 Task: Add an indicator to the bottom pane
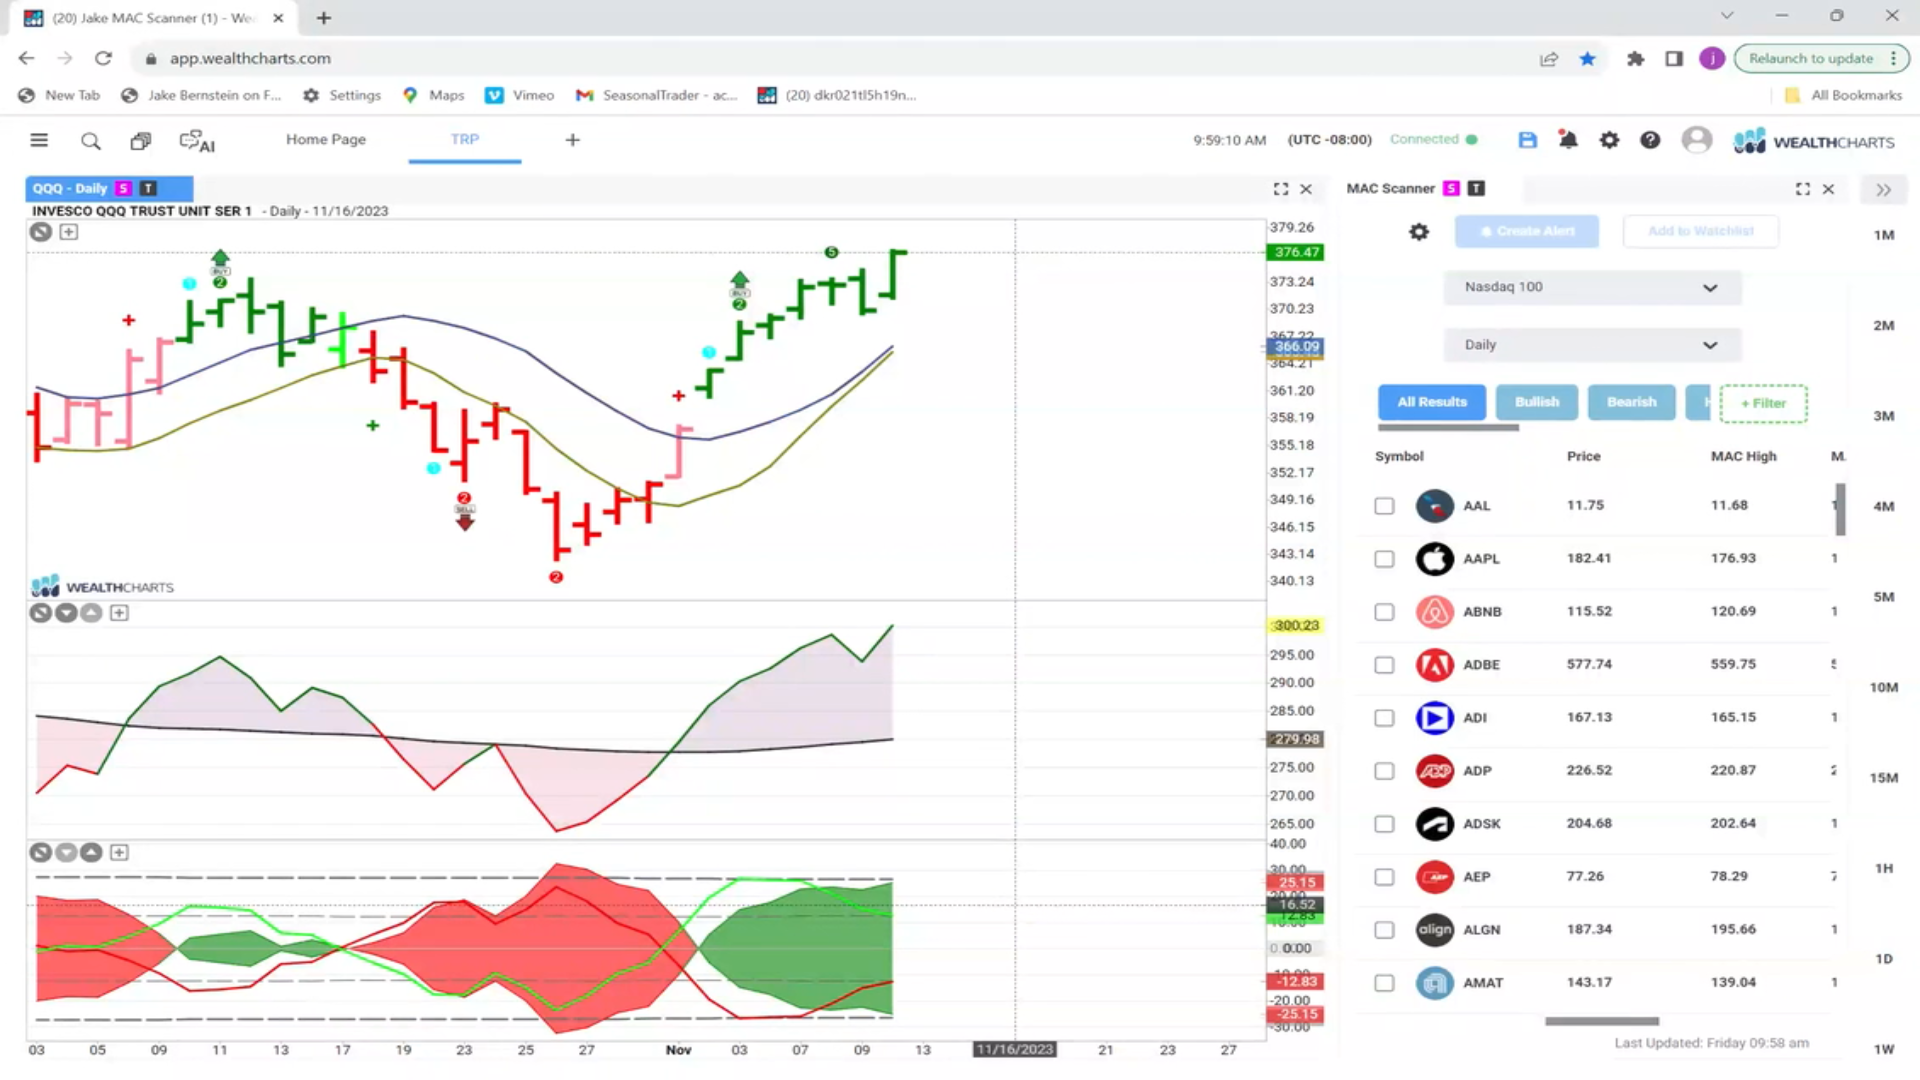119,853
